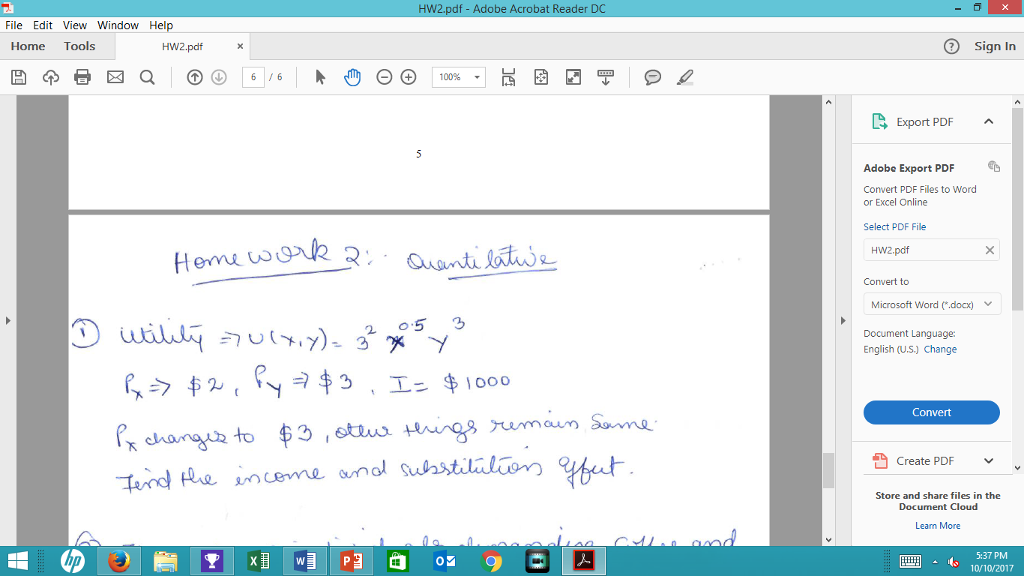Add a comment with the speech bubble icon
The width and height of the screenshot is (1024, 576).
pyautogui.click(x=652, y=77)
